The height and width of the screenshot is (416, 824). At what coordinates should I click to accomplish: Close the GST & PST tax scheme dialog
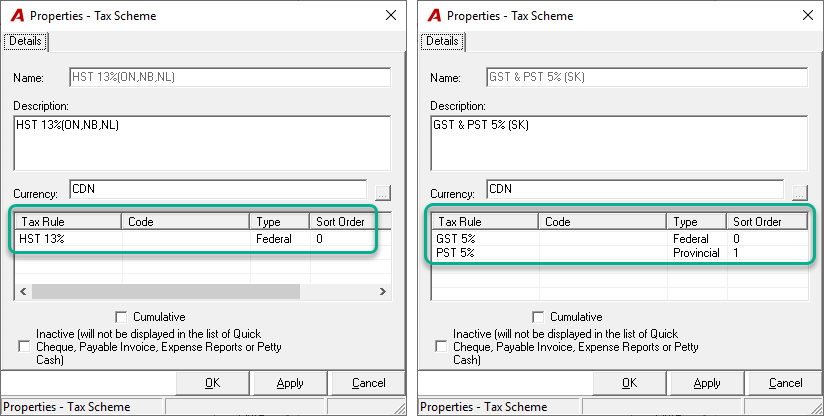tap(808, 15)
